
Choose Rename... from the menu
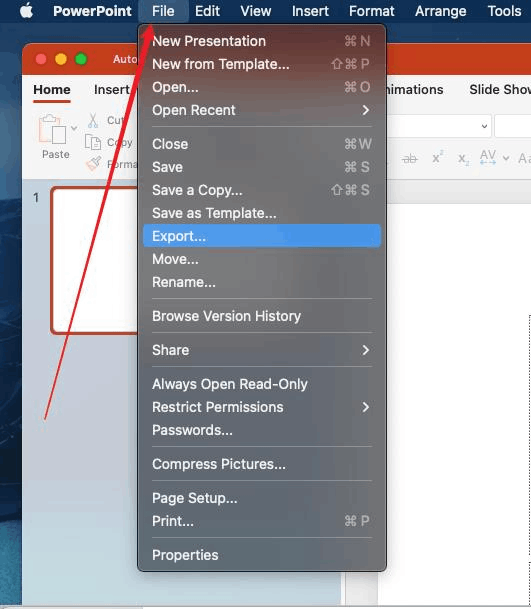pos(261,282)
